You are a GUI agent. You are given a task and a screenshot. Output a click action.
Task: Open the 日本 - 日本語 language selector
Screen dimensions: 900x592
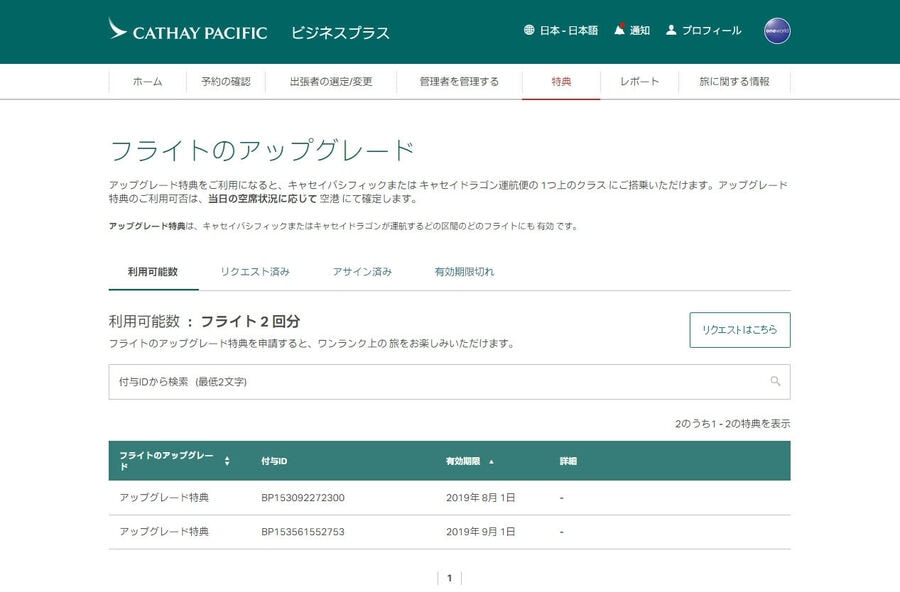[568, 31]
